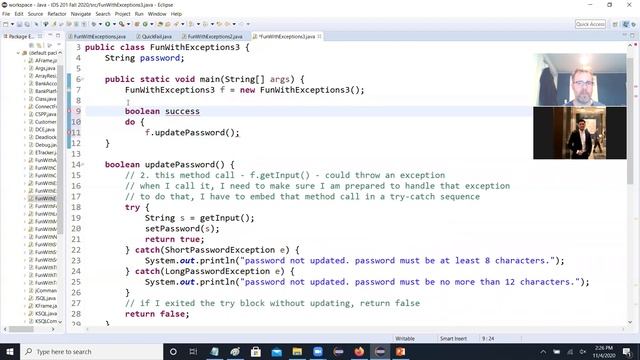Expand the ETracker file tree node
The height and width of the screenshot is (360, 640).
pyautogui.click(x=24, y=153)
